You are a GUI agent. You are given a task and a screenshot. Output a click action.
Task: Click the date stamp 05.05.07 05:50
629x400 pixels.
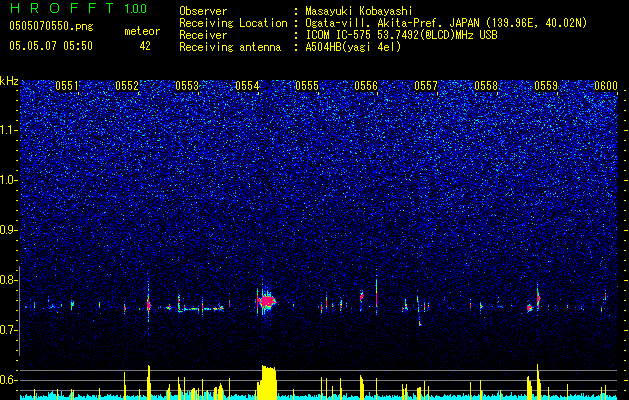click(51, 46)
